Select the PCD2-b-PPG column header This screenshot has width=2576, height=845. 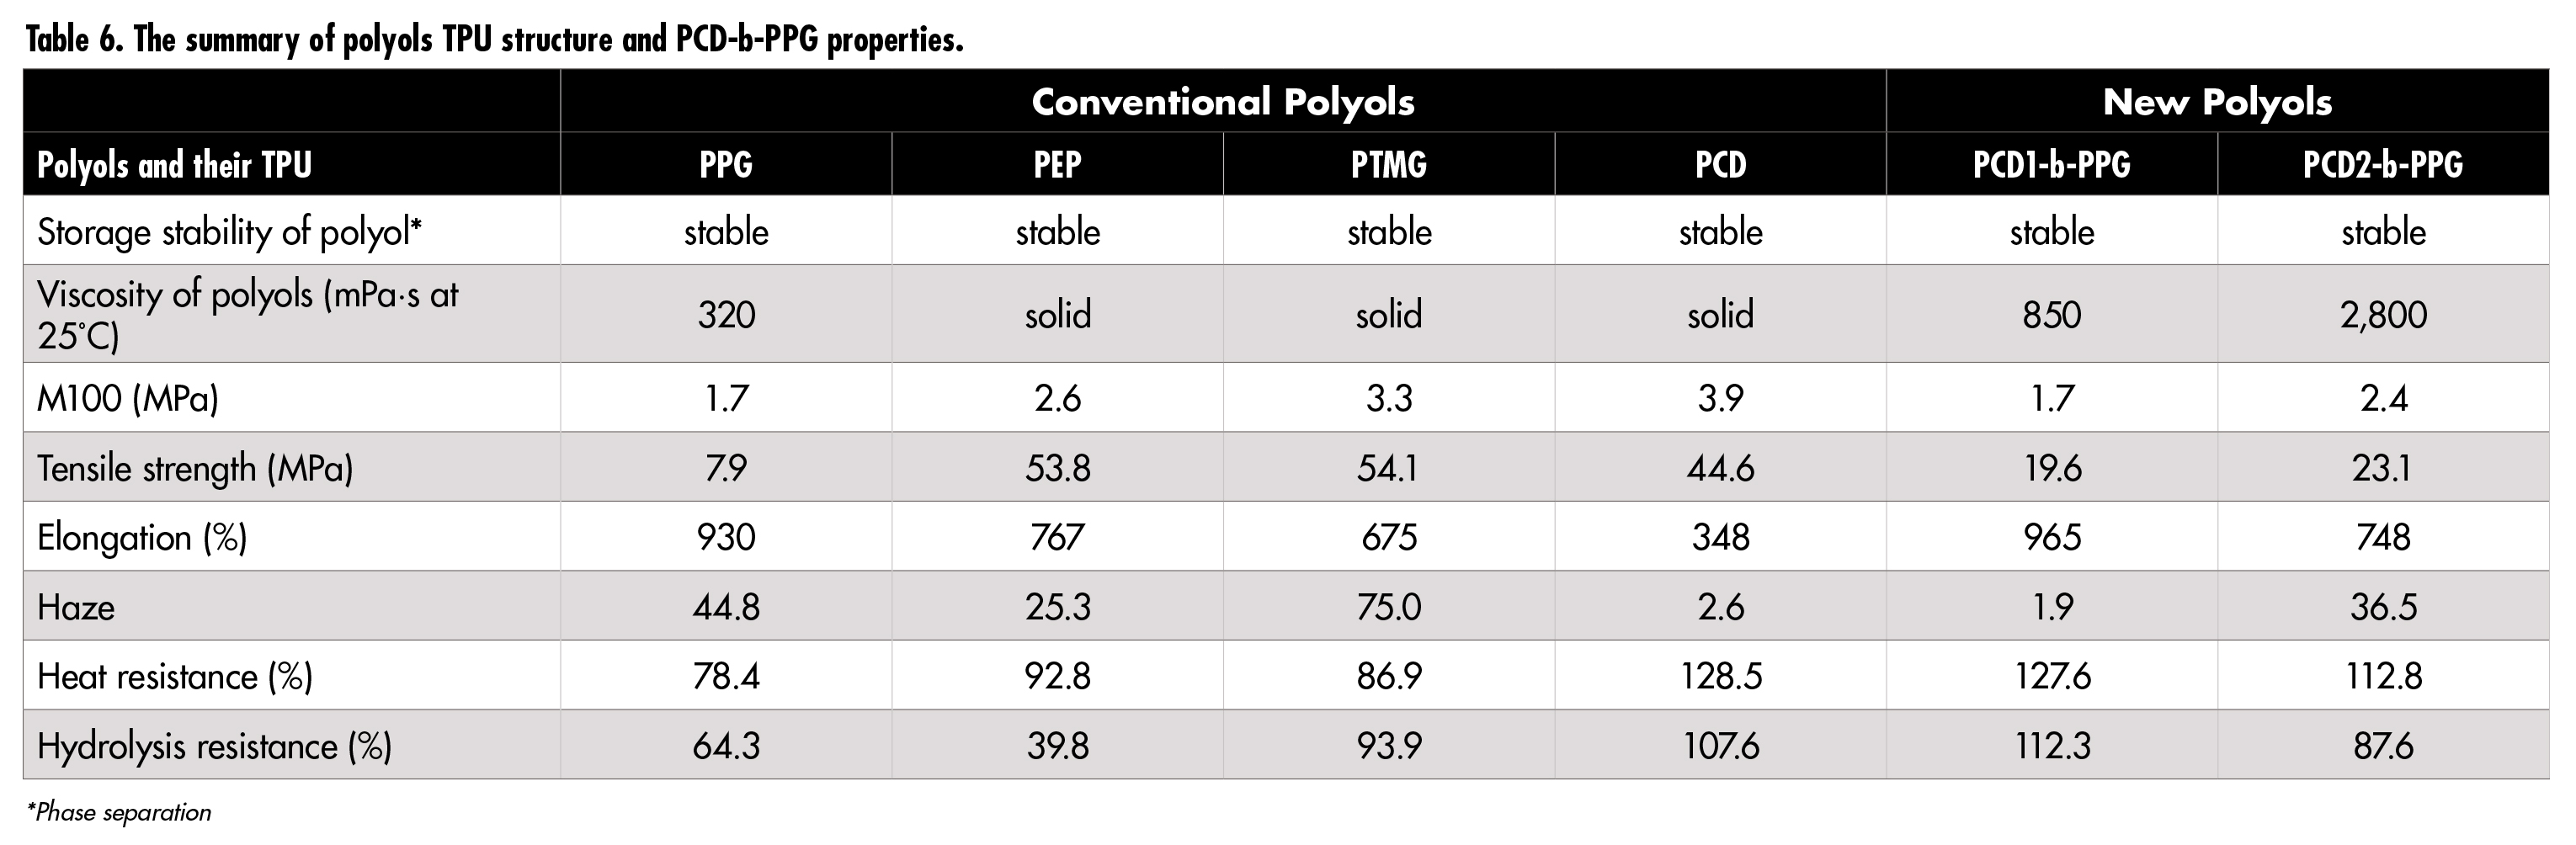click(2382, 164)
